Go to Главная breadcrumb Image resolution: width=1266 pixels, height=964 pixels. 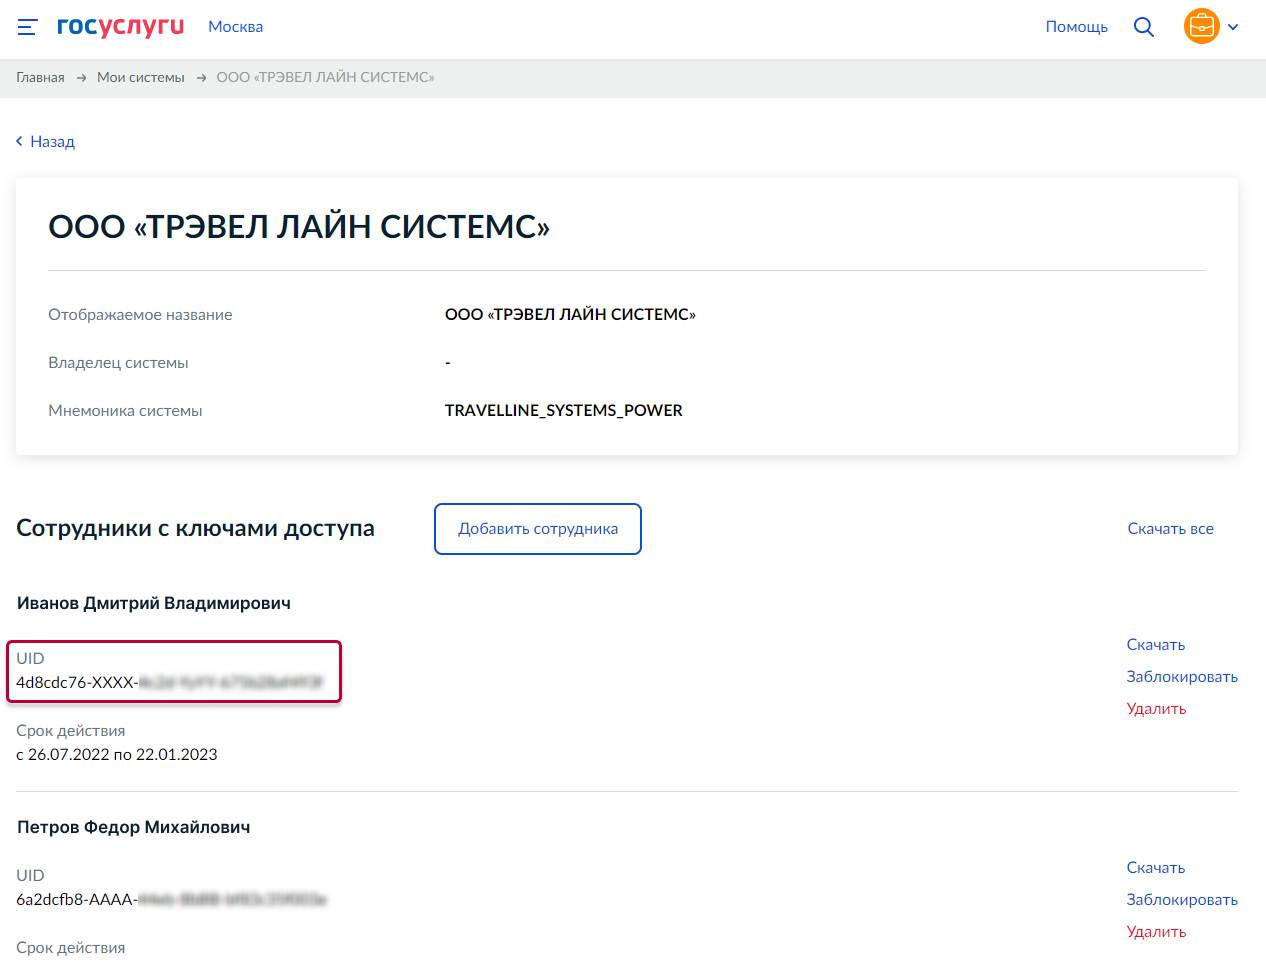point(40,77)
